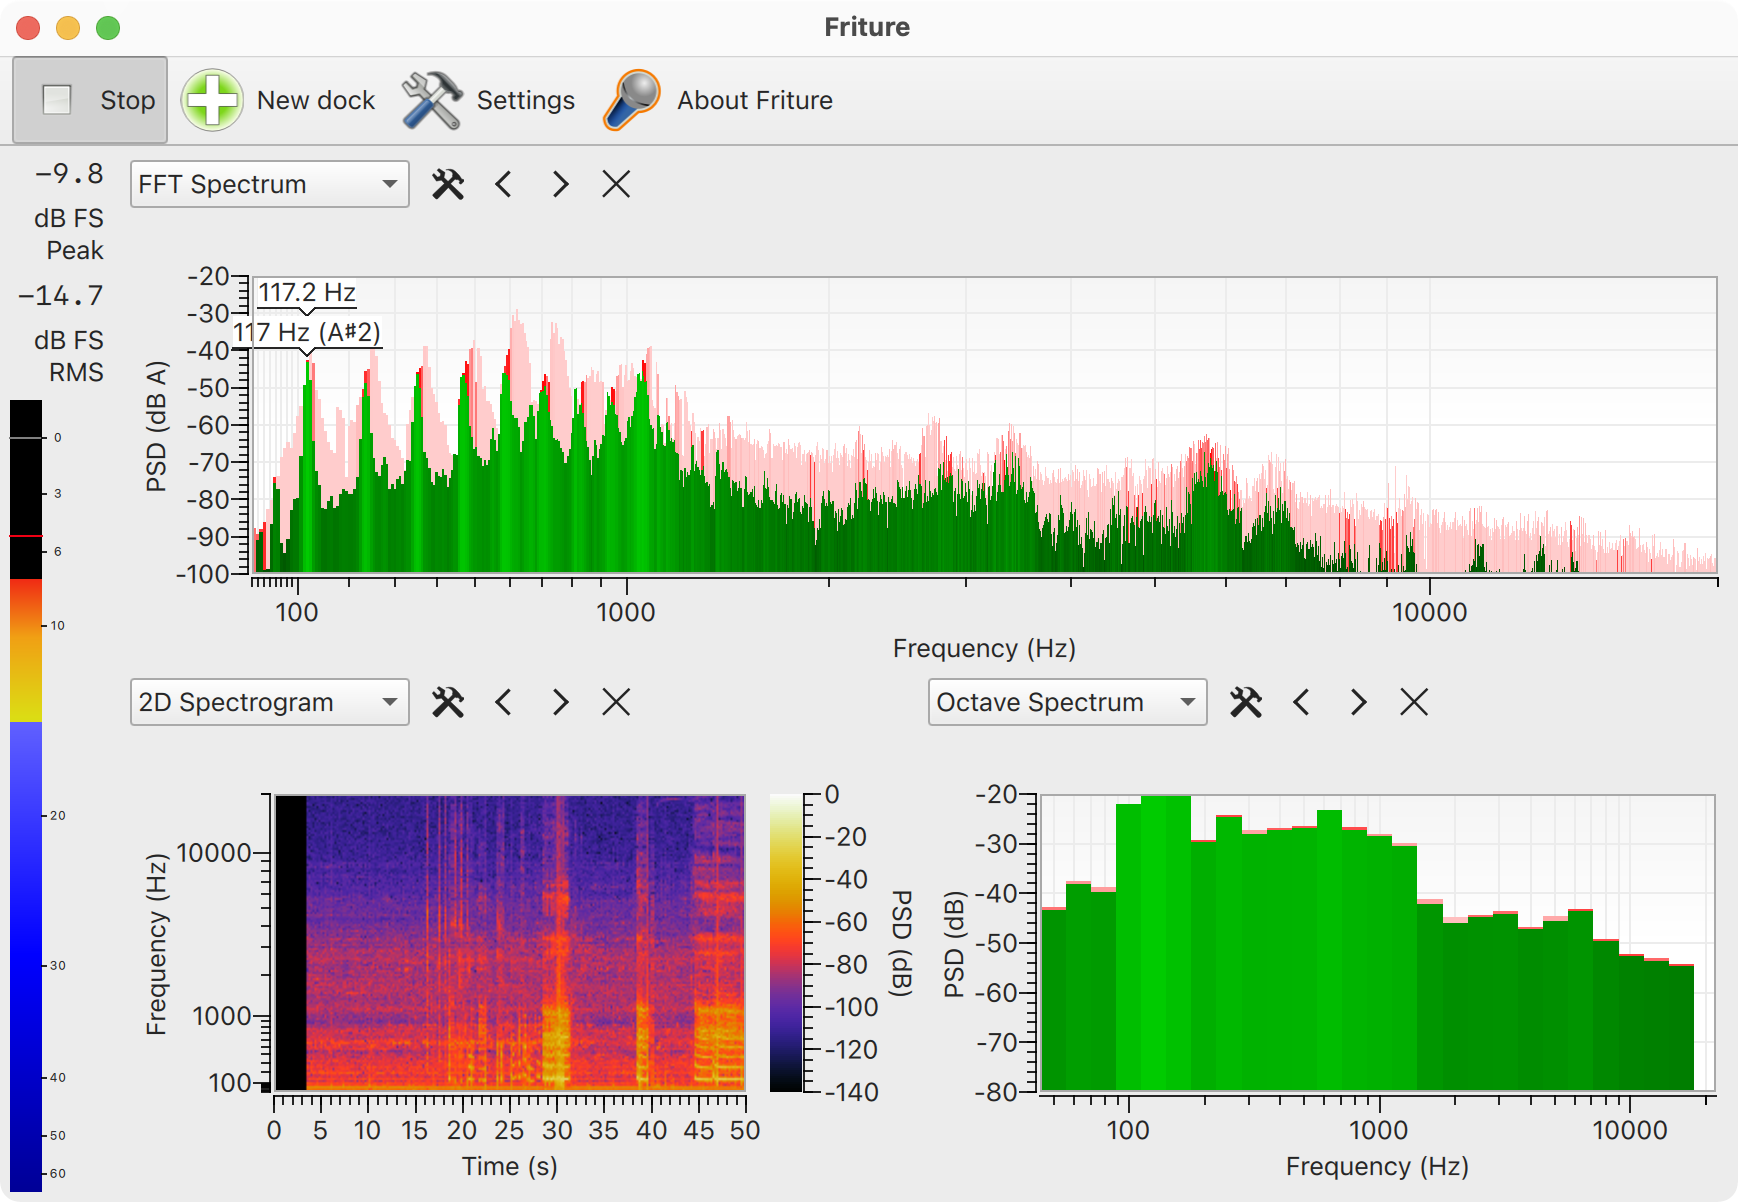Open Settings via the tools icon
1738x1202 pixels.
(x=432, y=100)
